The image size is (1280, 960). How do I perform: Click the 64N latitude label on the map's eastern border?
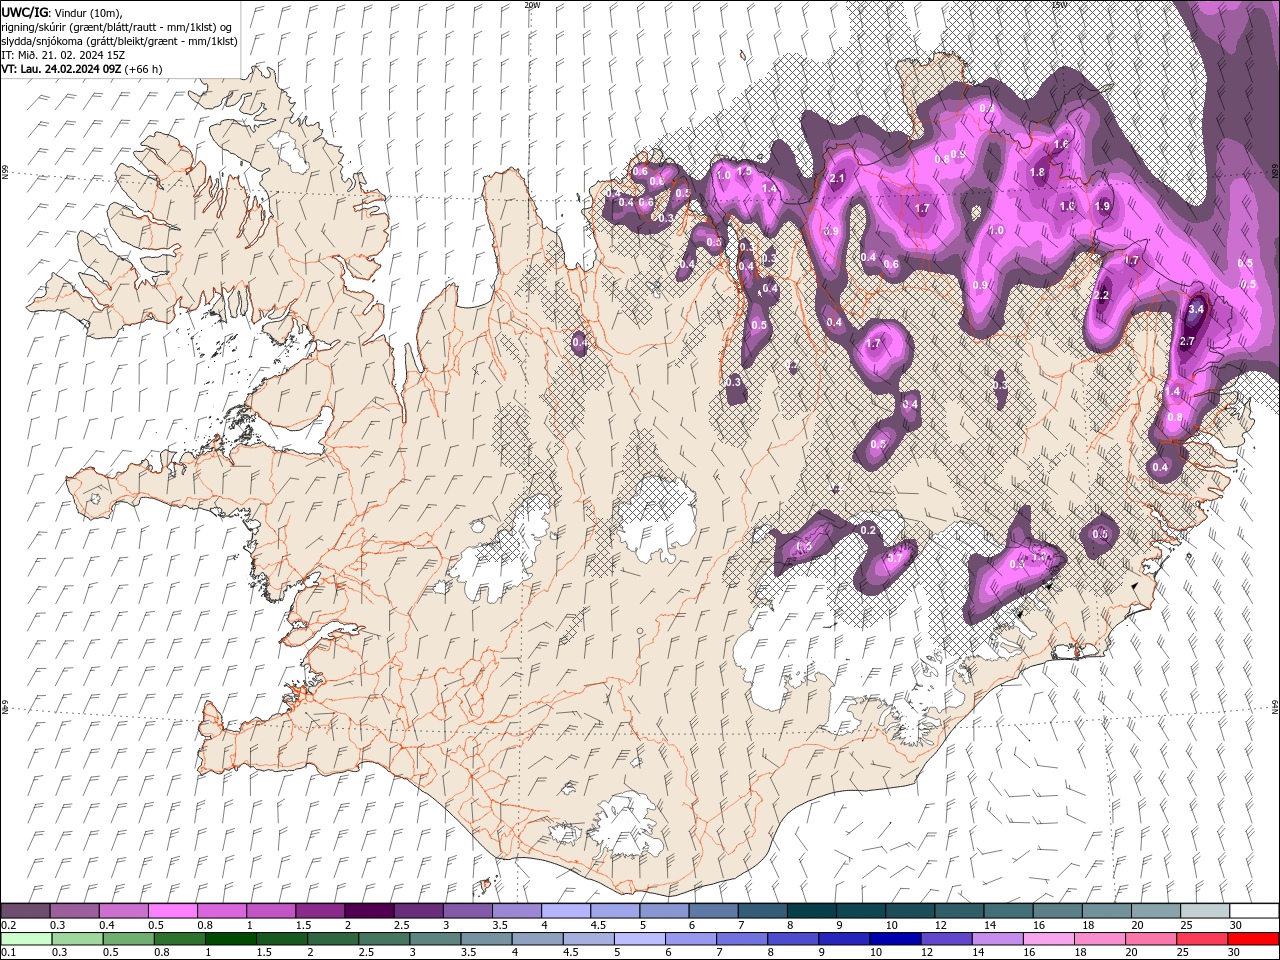[1275, 706]
